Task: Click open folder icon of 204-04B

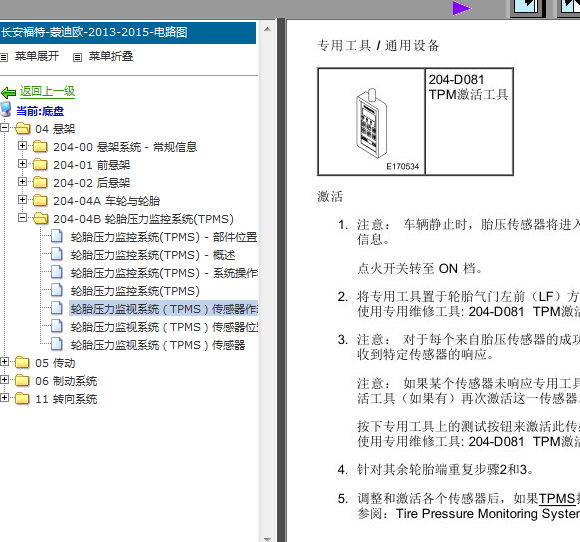Action: [x=40, y=219]
